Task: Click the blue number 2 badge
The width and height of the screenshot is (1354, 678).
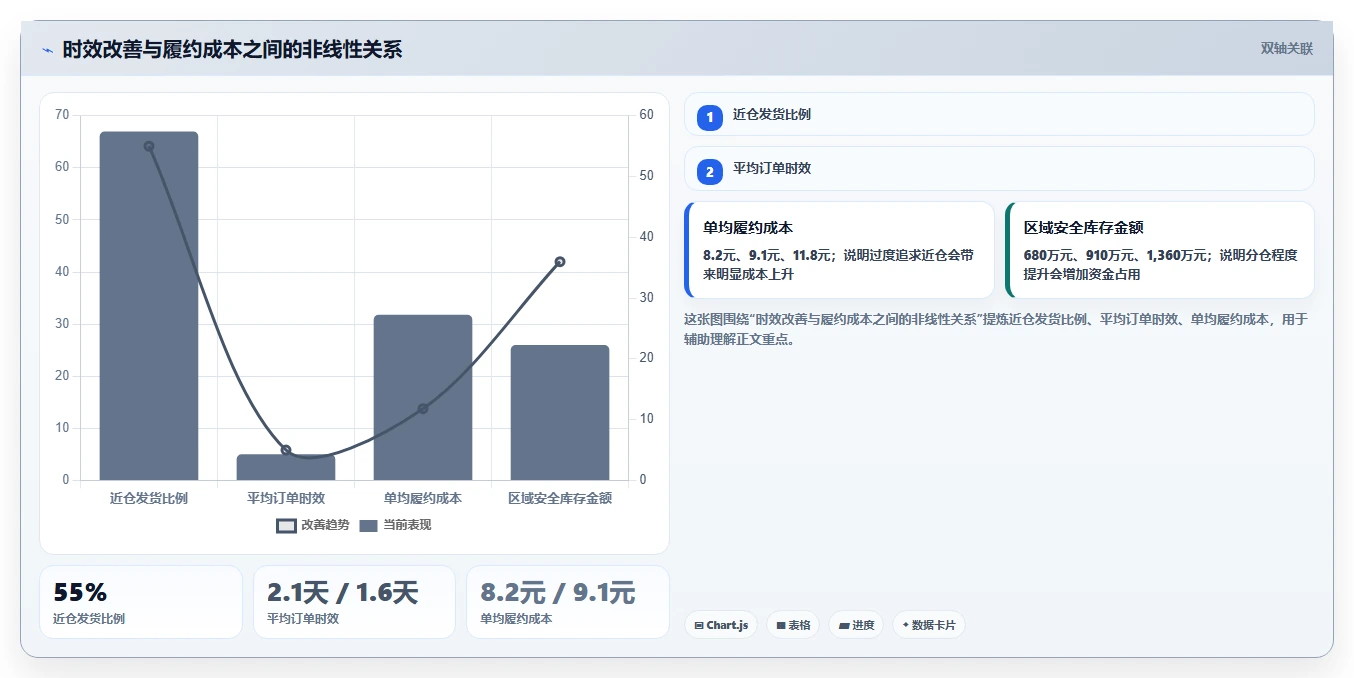Action: click(x=710, y=172)
